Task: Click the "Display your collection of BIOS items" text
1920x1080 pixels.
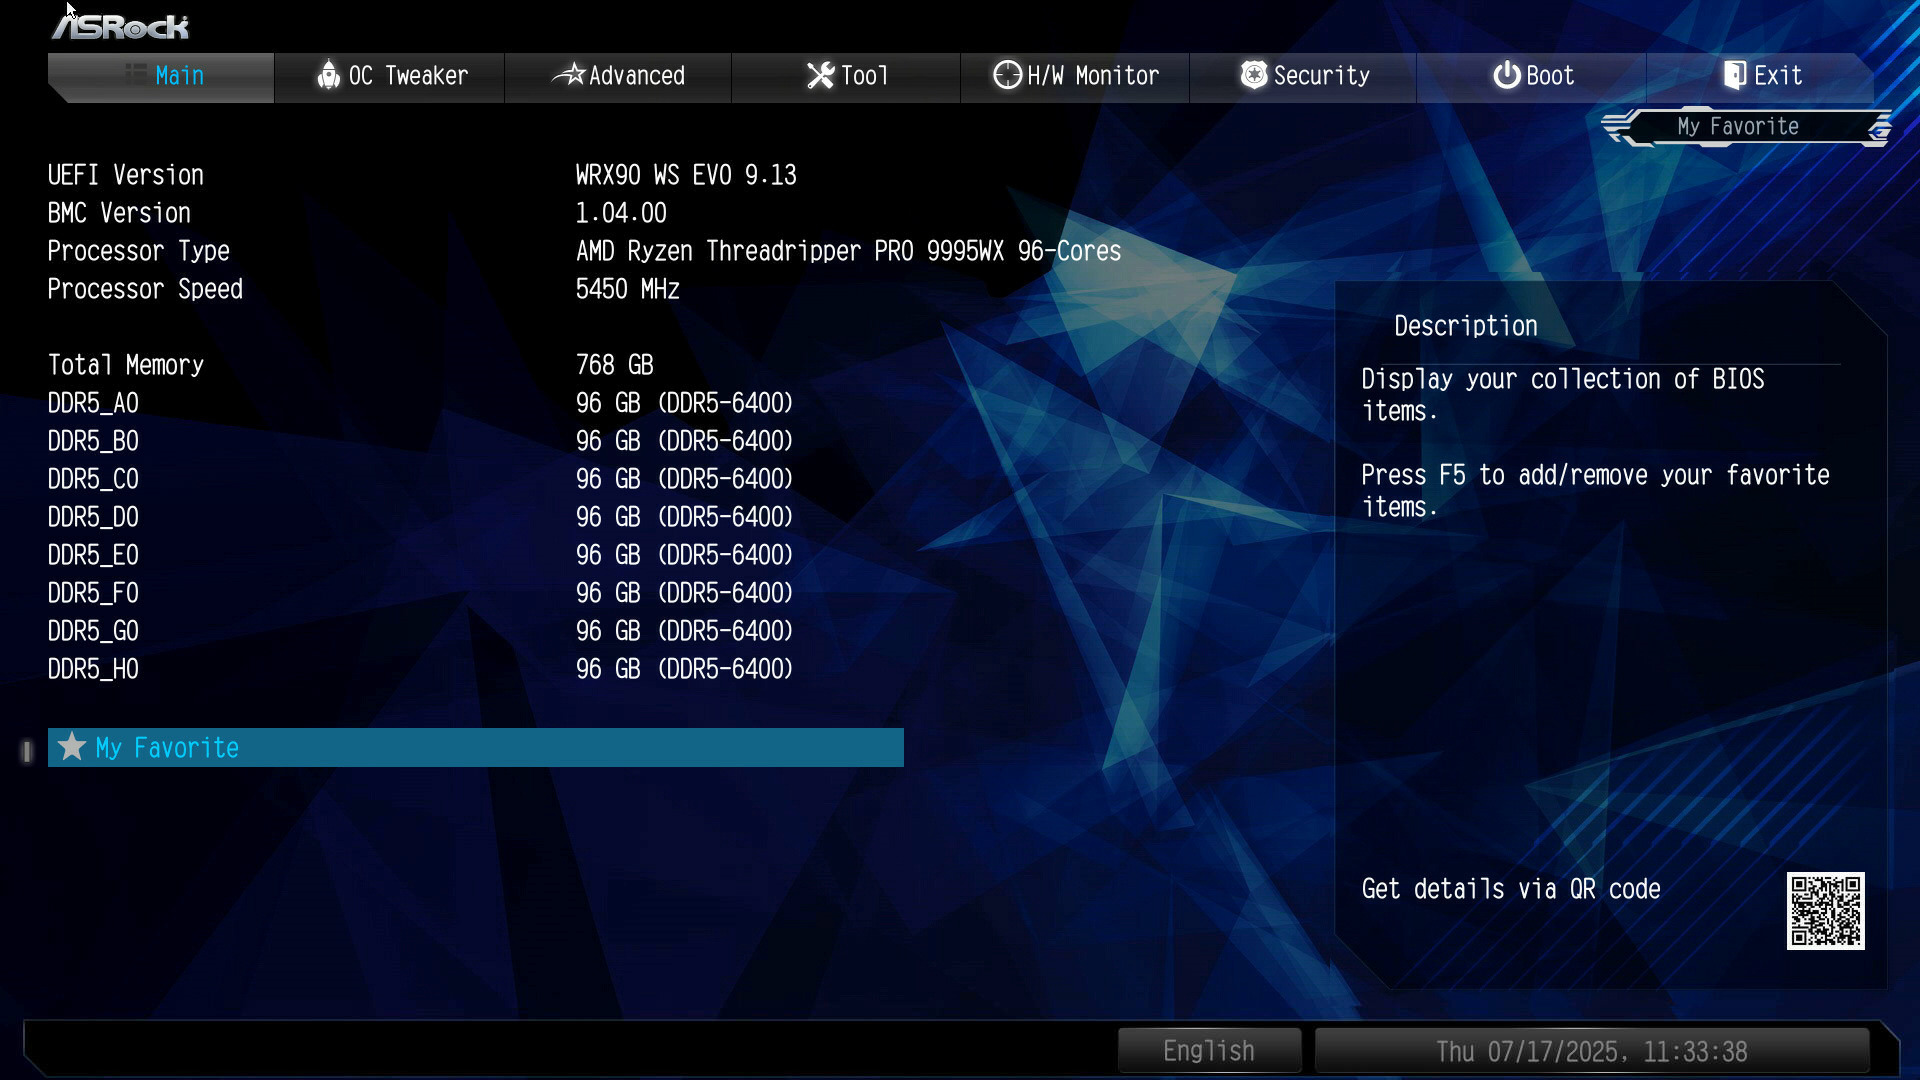Action: [1563, 395]
